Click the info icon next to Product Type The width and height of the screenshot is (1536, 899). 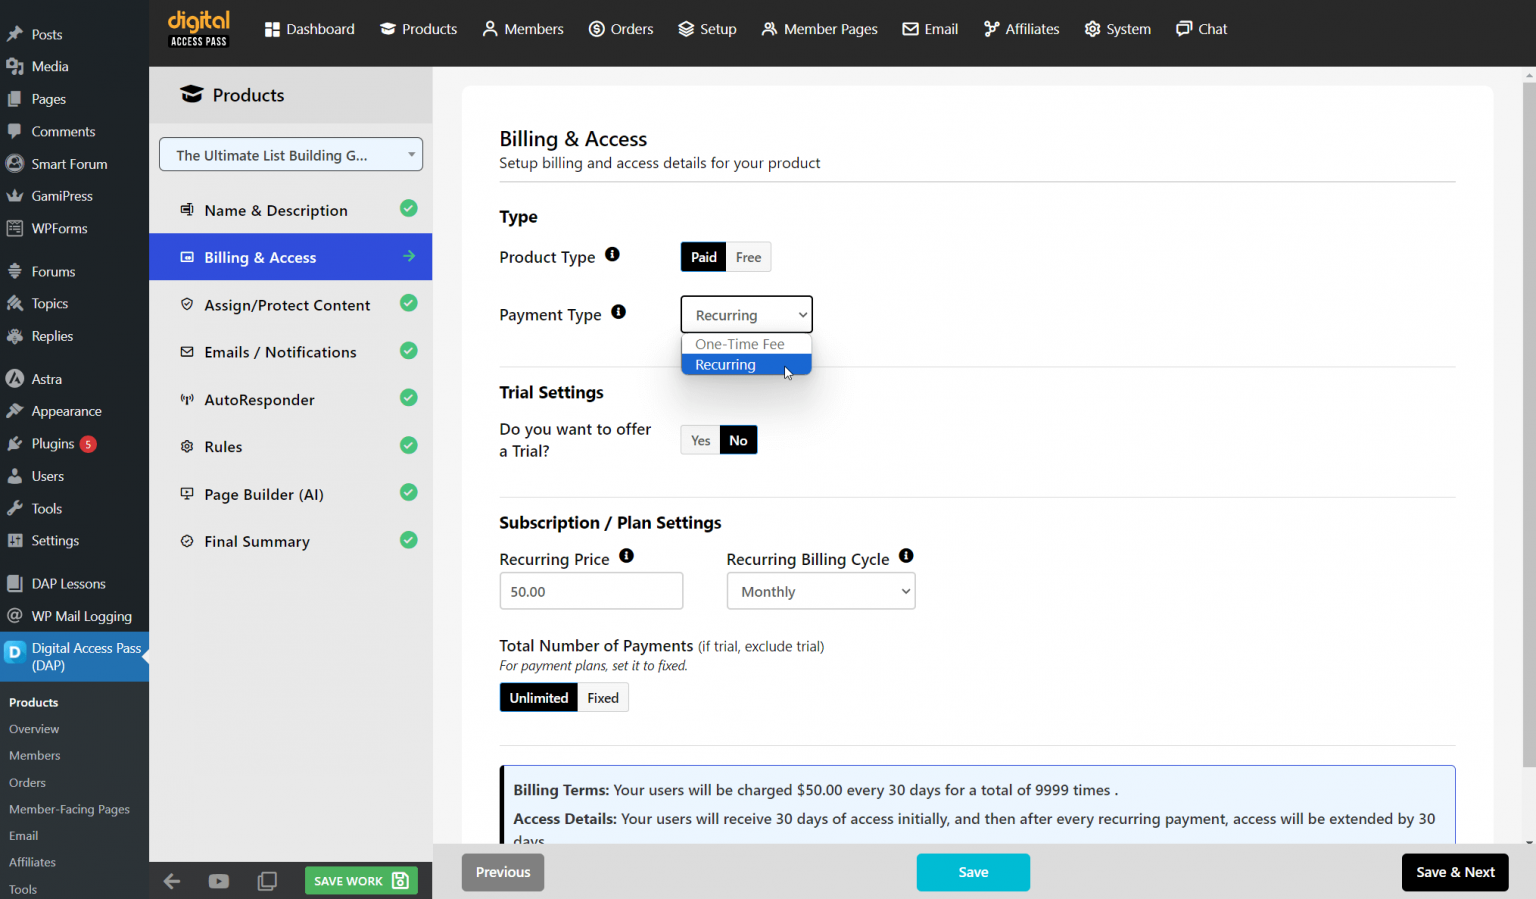pyautogui.click(x=613, y=254)
